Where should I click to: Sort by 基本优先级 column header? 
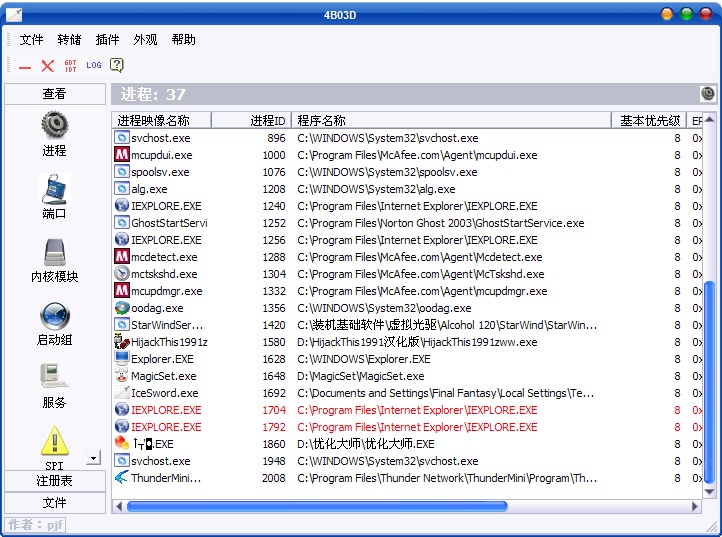click(x=649, y=121)
